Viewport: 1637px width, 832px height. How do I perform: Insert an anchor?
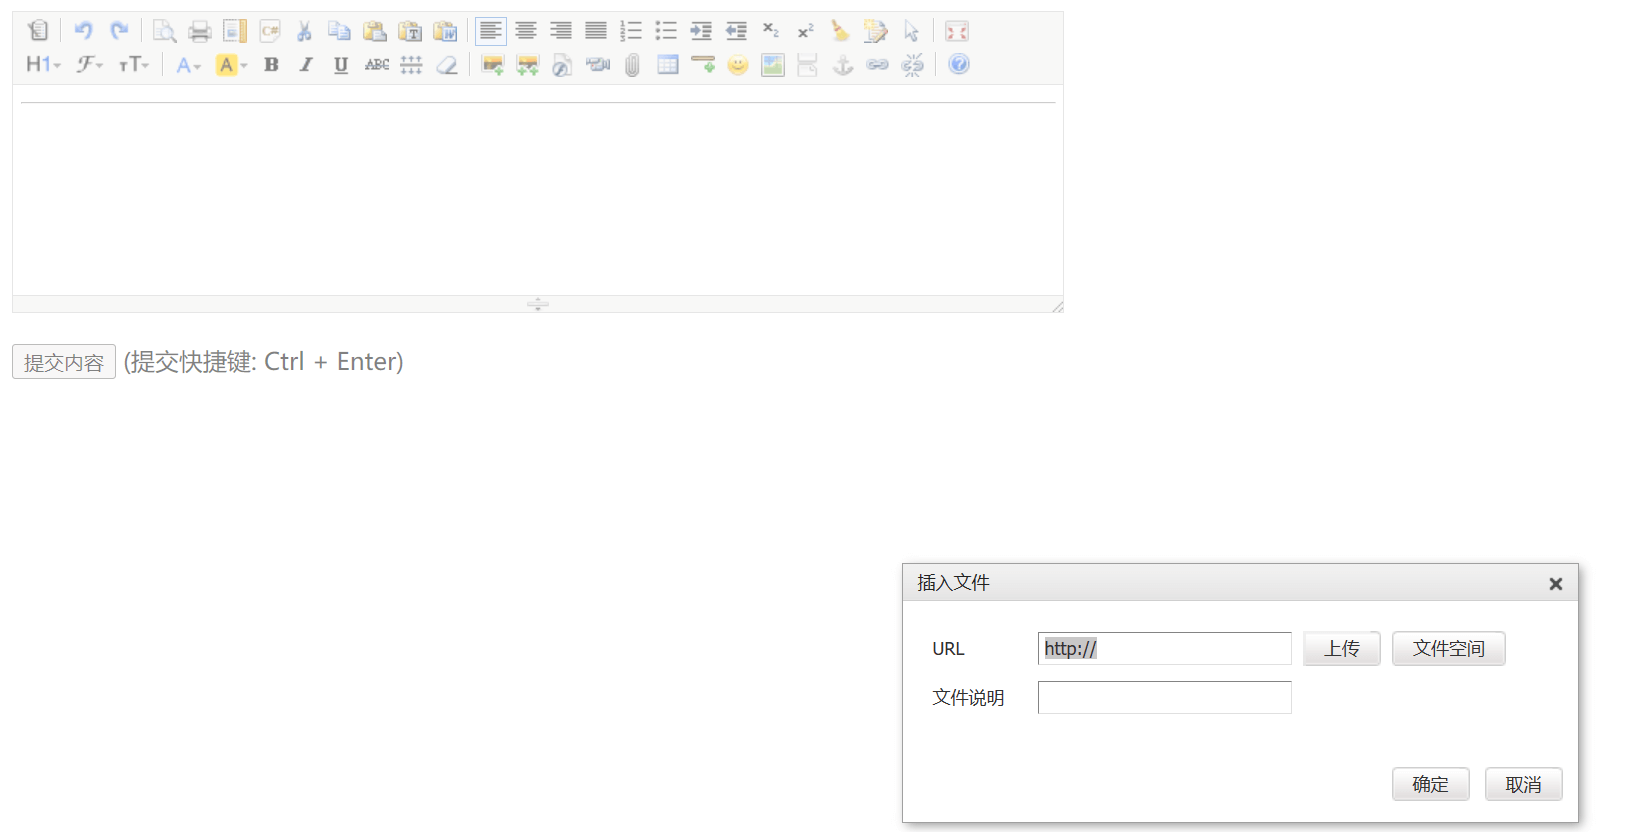(843, 64)
